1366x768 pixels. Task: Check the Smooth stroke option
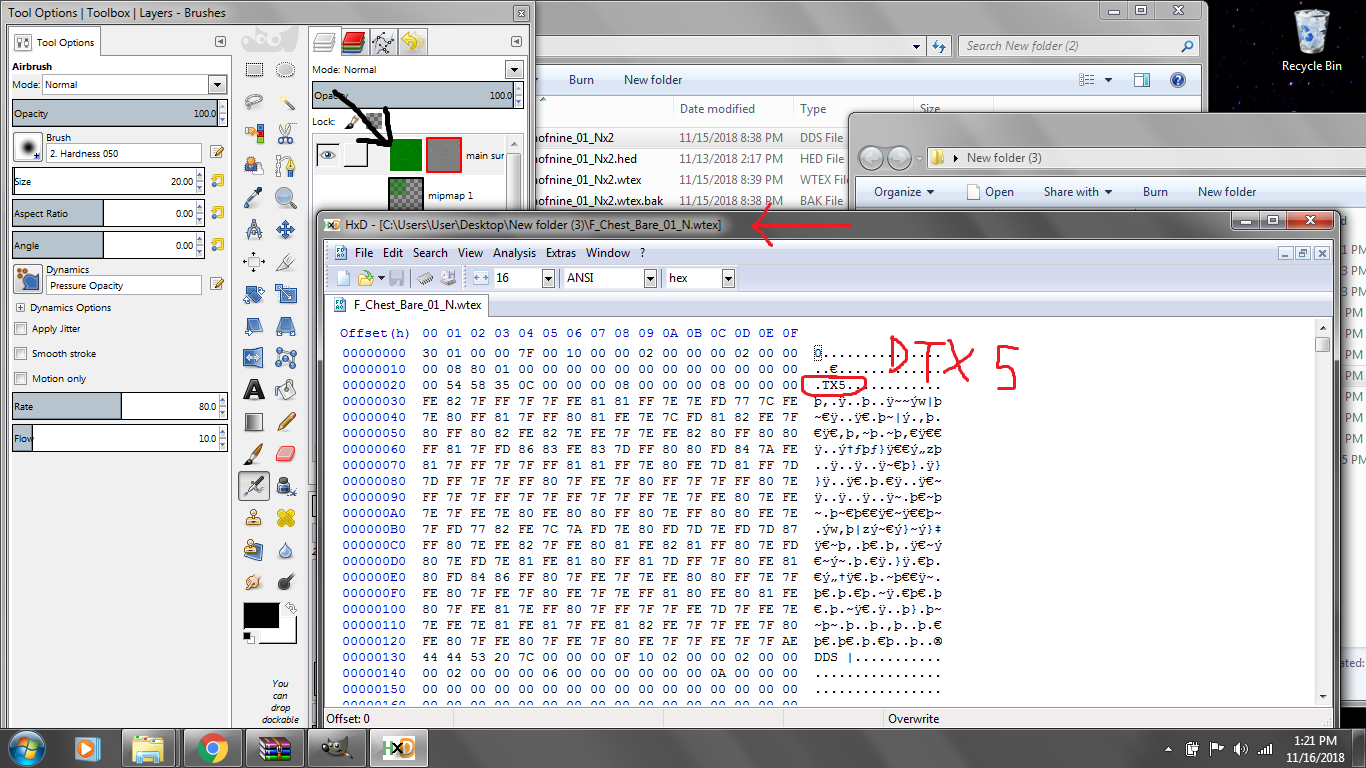21,354
